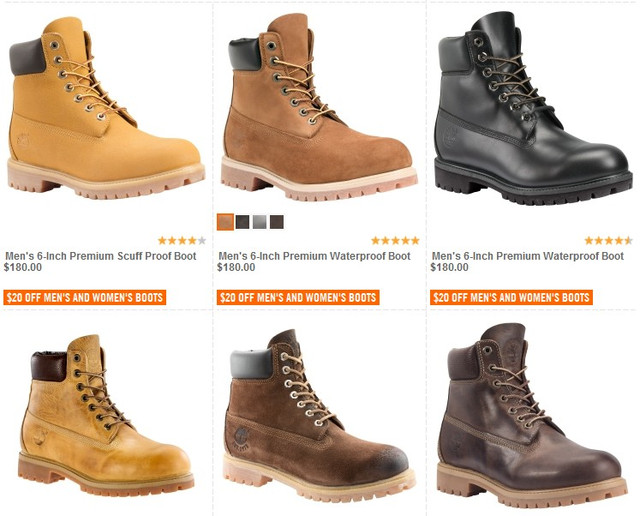
Task: Open the four-star rating of Scuff Proof Boot
Action: click(182, 240)
